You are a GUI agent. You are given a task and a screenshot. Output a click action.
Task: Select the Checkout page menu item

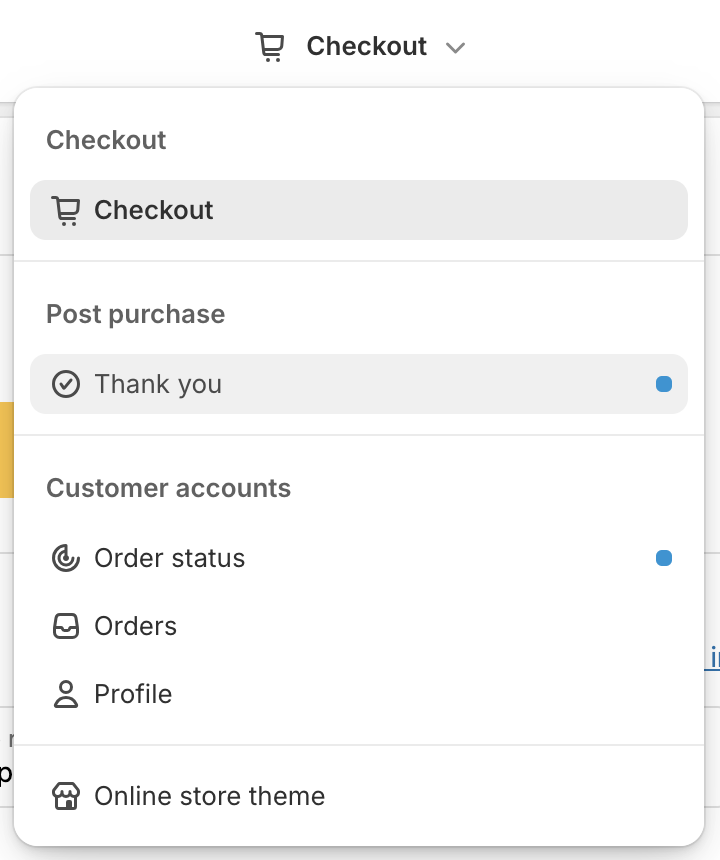pyautogui.click(x=358, y=210)
